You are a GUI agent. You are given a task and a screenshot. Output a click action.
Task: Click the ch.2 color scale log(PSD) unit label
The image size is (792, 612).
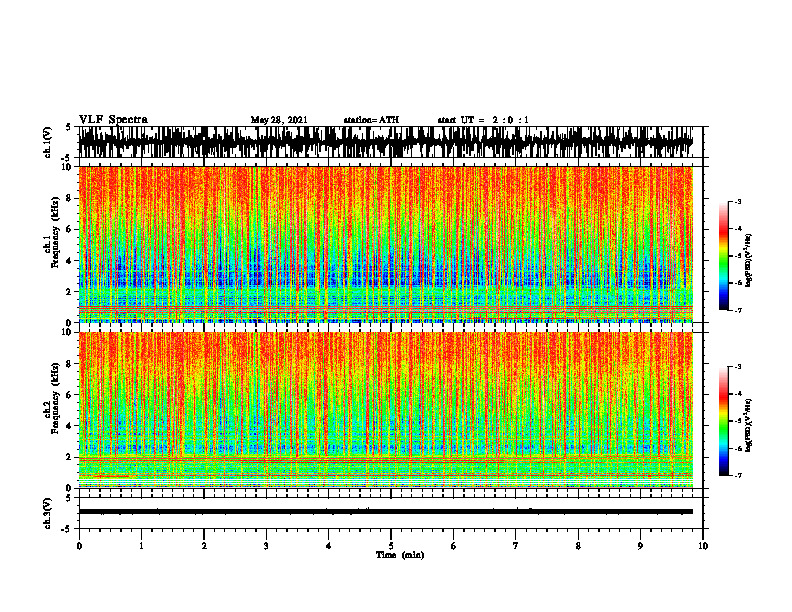click(749, 426)
